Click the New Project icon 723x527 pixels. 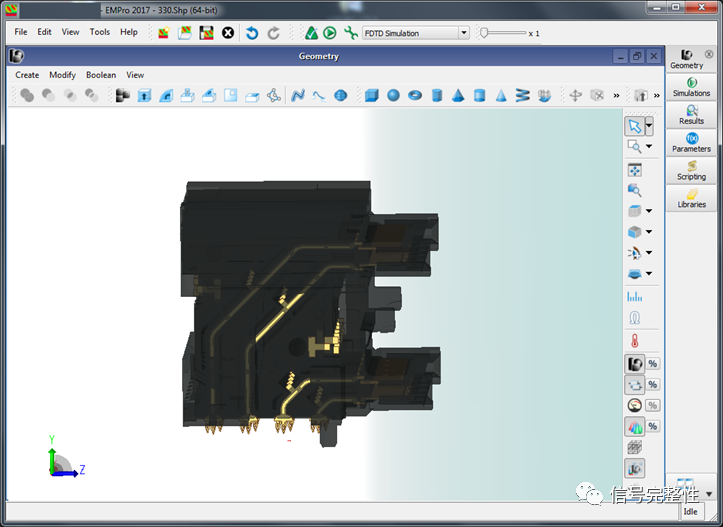click(164, 33)
